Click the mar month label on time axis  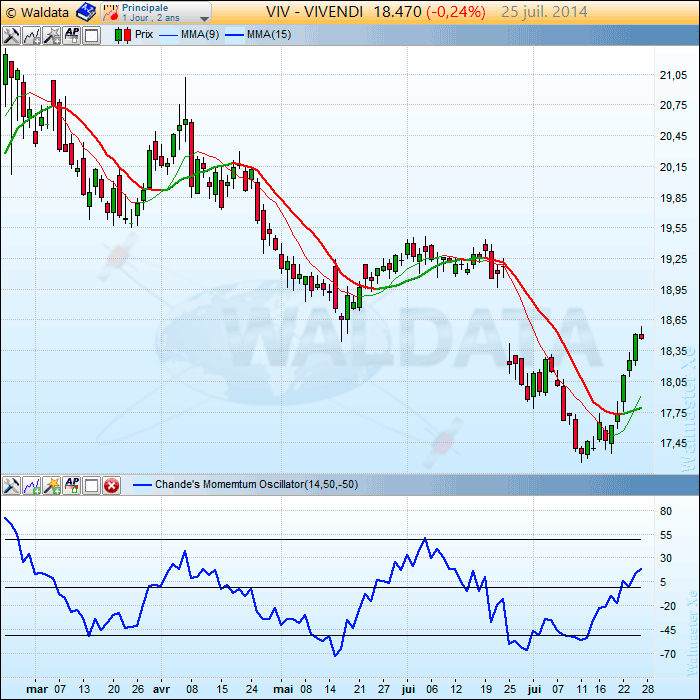point(37,689)
